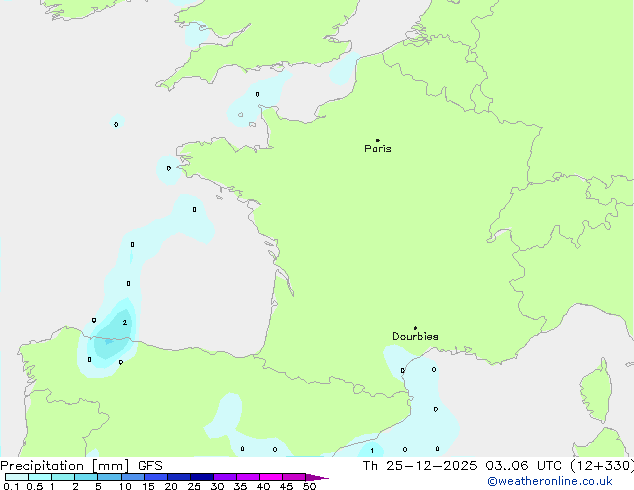Select the 1–2 mm legend color swatch

(x=63, y=477)
